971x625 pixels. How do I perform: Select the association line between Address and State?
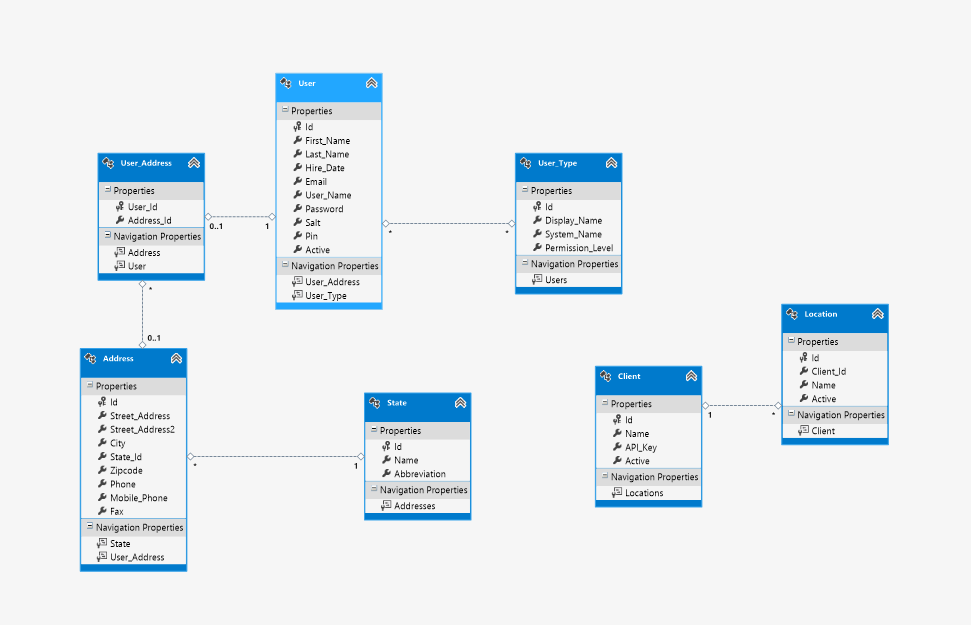click(x=276, y=457)
